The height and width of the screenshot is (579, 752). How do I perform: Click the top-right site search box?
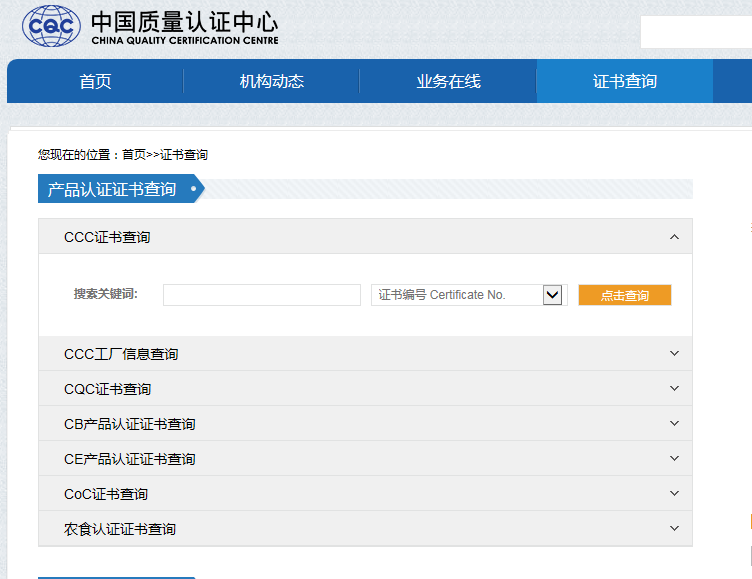pyautogui.click(x=695, y=32)
